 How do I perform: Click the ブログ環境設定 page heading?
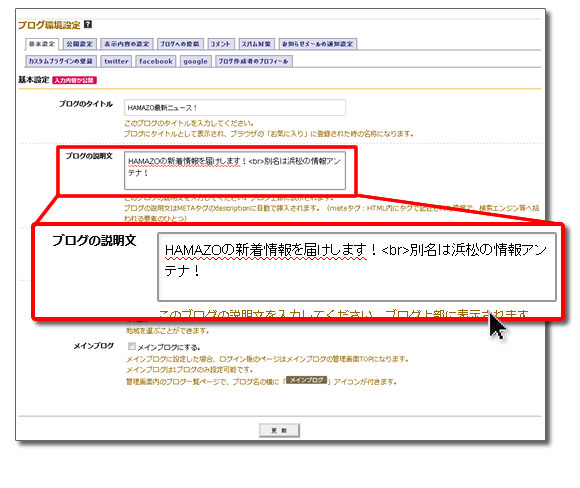pyautogui.click(x=49, y=25)
